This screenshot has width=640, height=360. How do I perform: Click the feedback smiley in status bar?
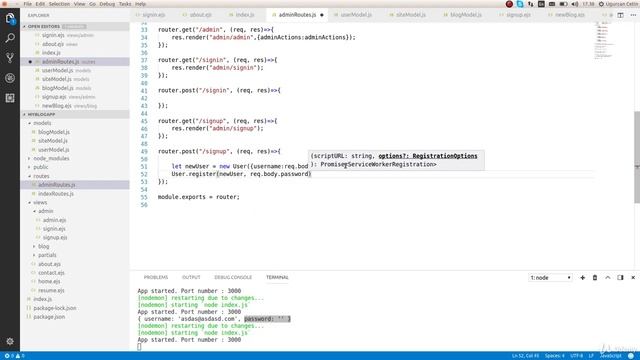point(631,356)
